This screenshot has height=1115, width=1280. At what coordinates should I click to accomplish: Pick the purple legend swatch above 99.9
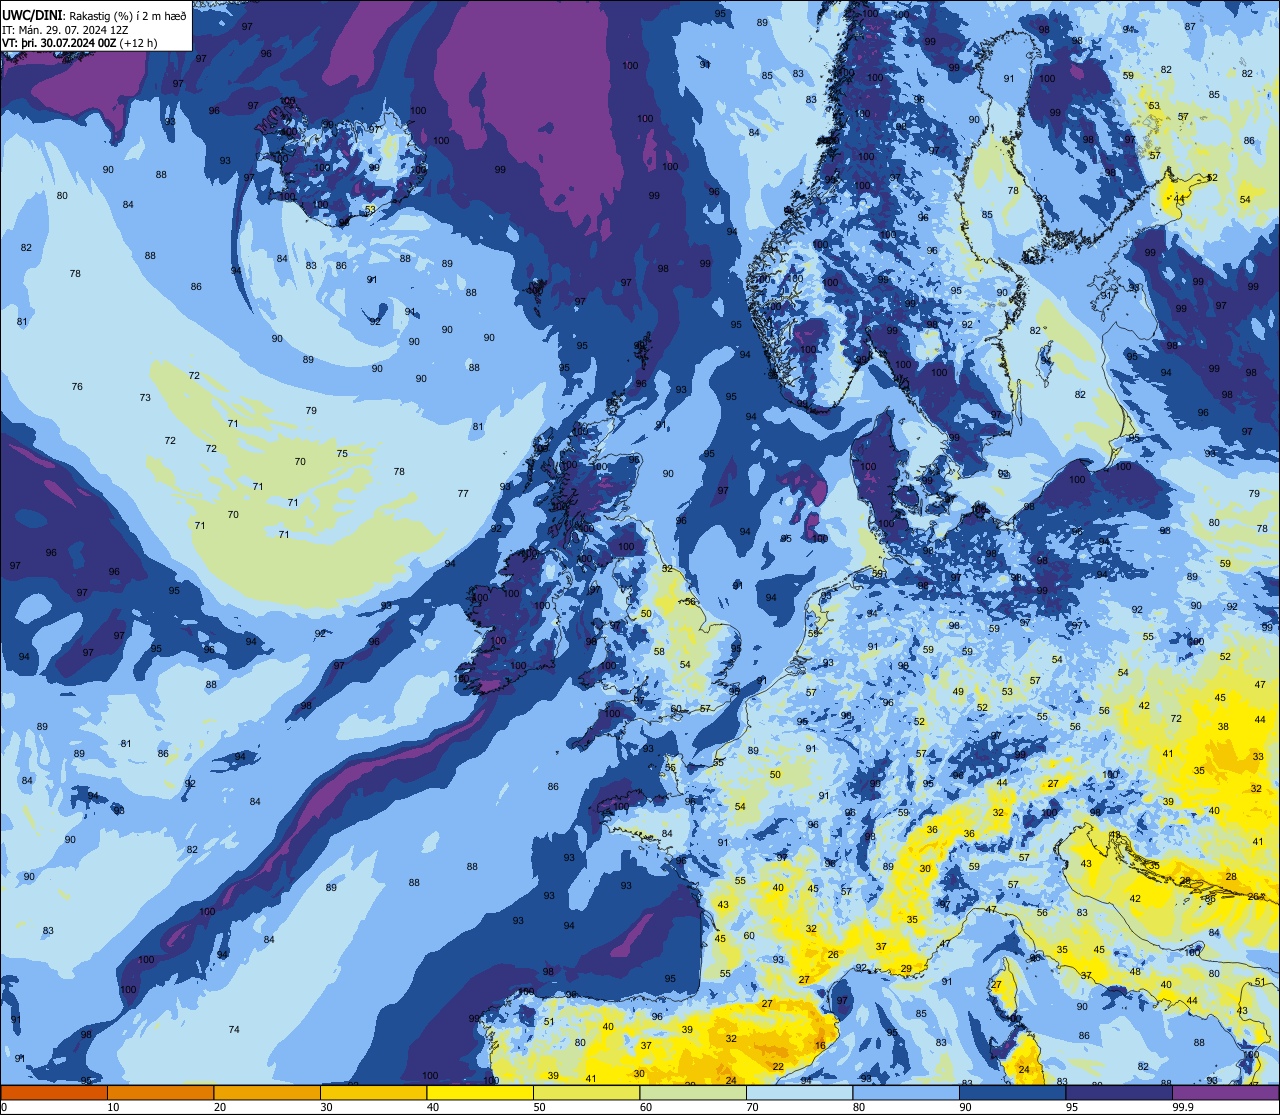1225,1092
